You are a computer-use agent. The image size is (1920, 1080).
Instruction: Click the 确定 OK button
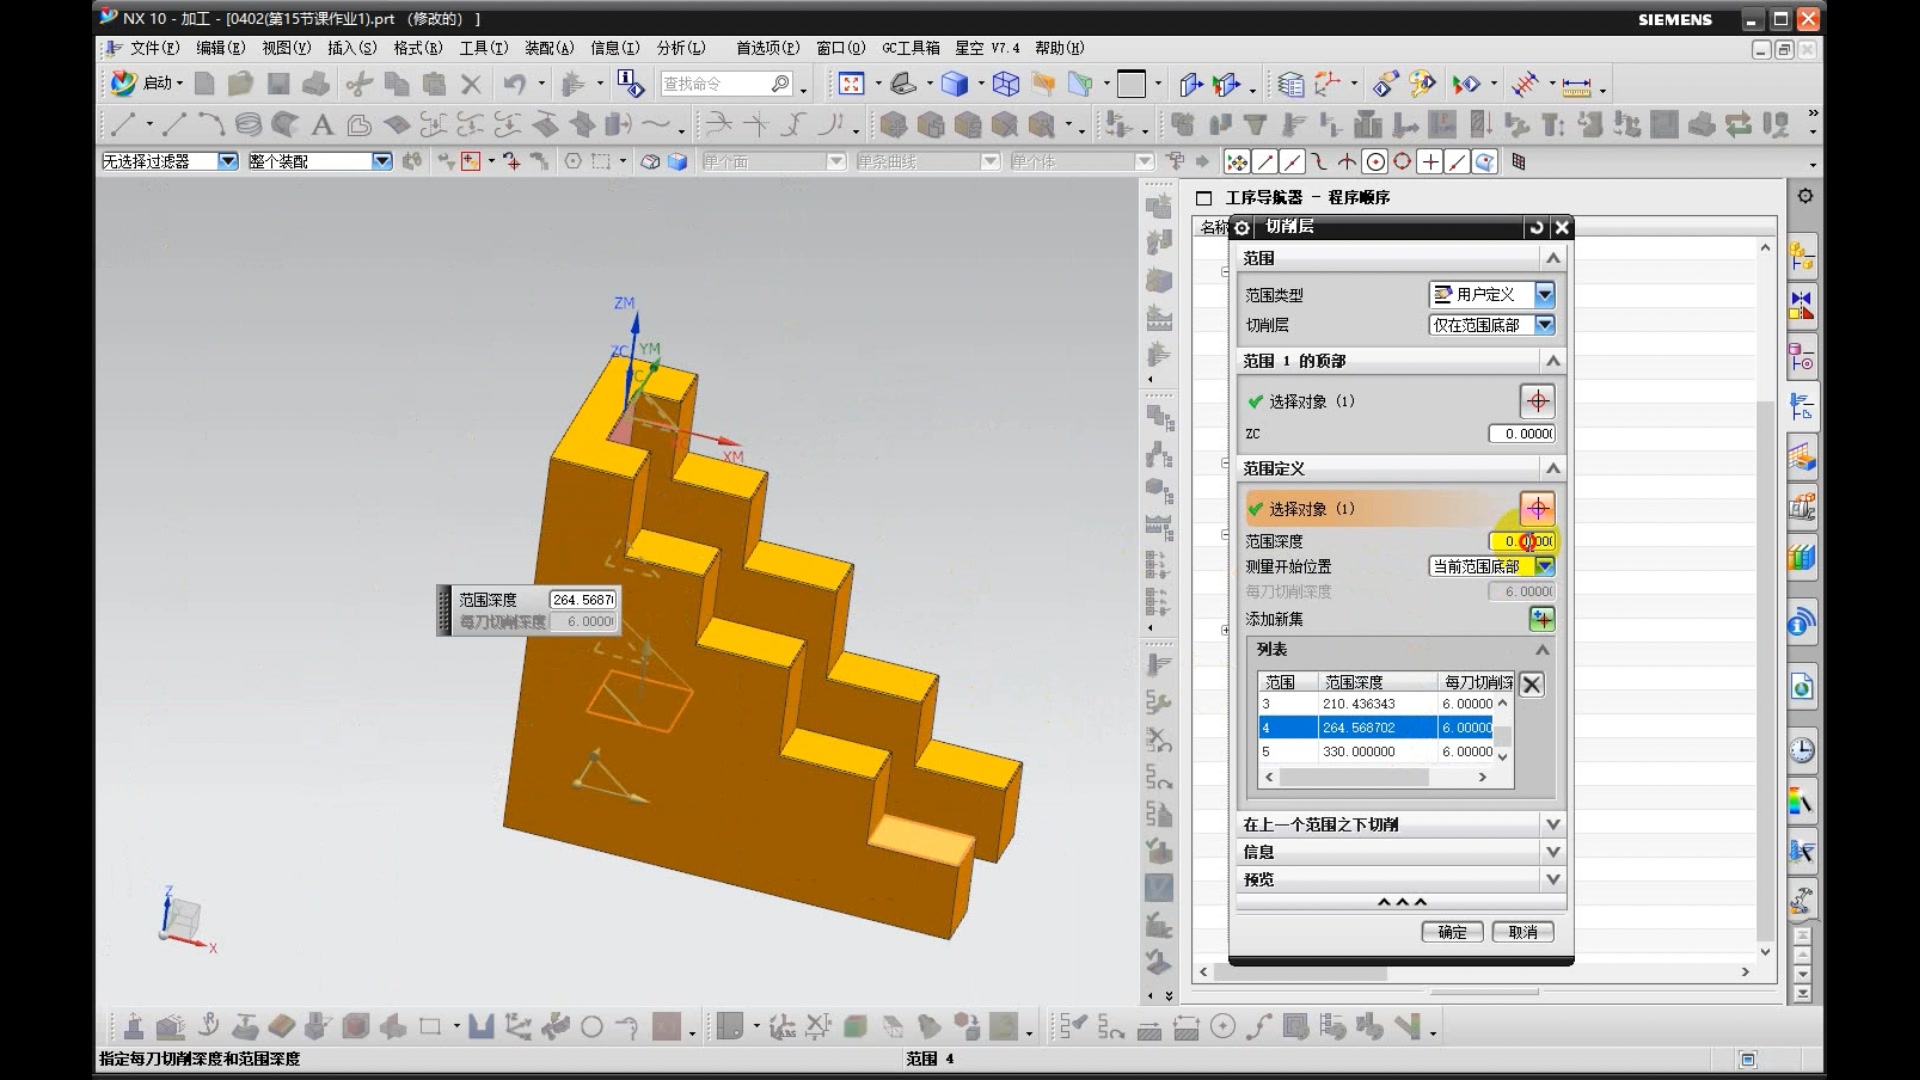click(1452, 932)
